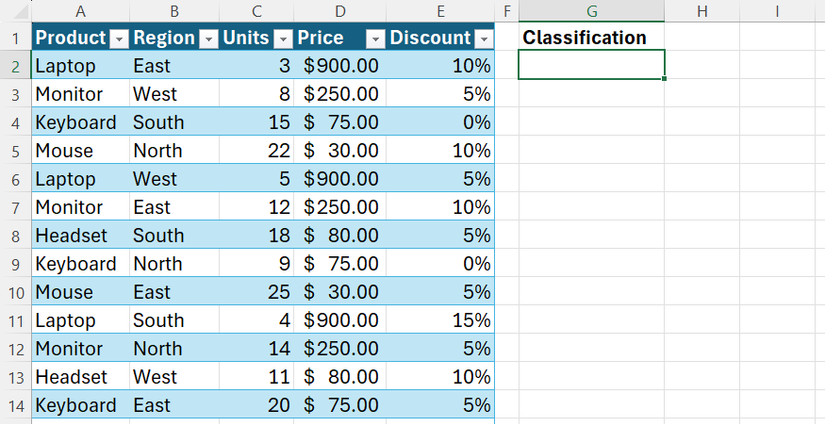Click the $900.00 price in row 11
The width and height of the screenshot is (825, 424).
pyautogui.click(x=340, y=321)
